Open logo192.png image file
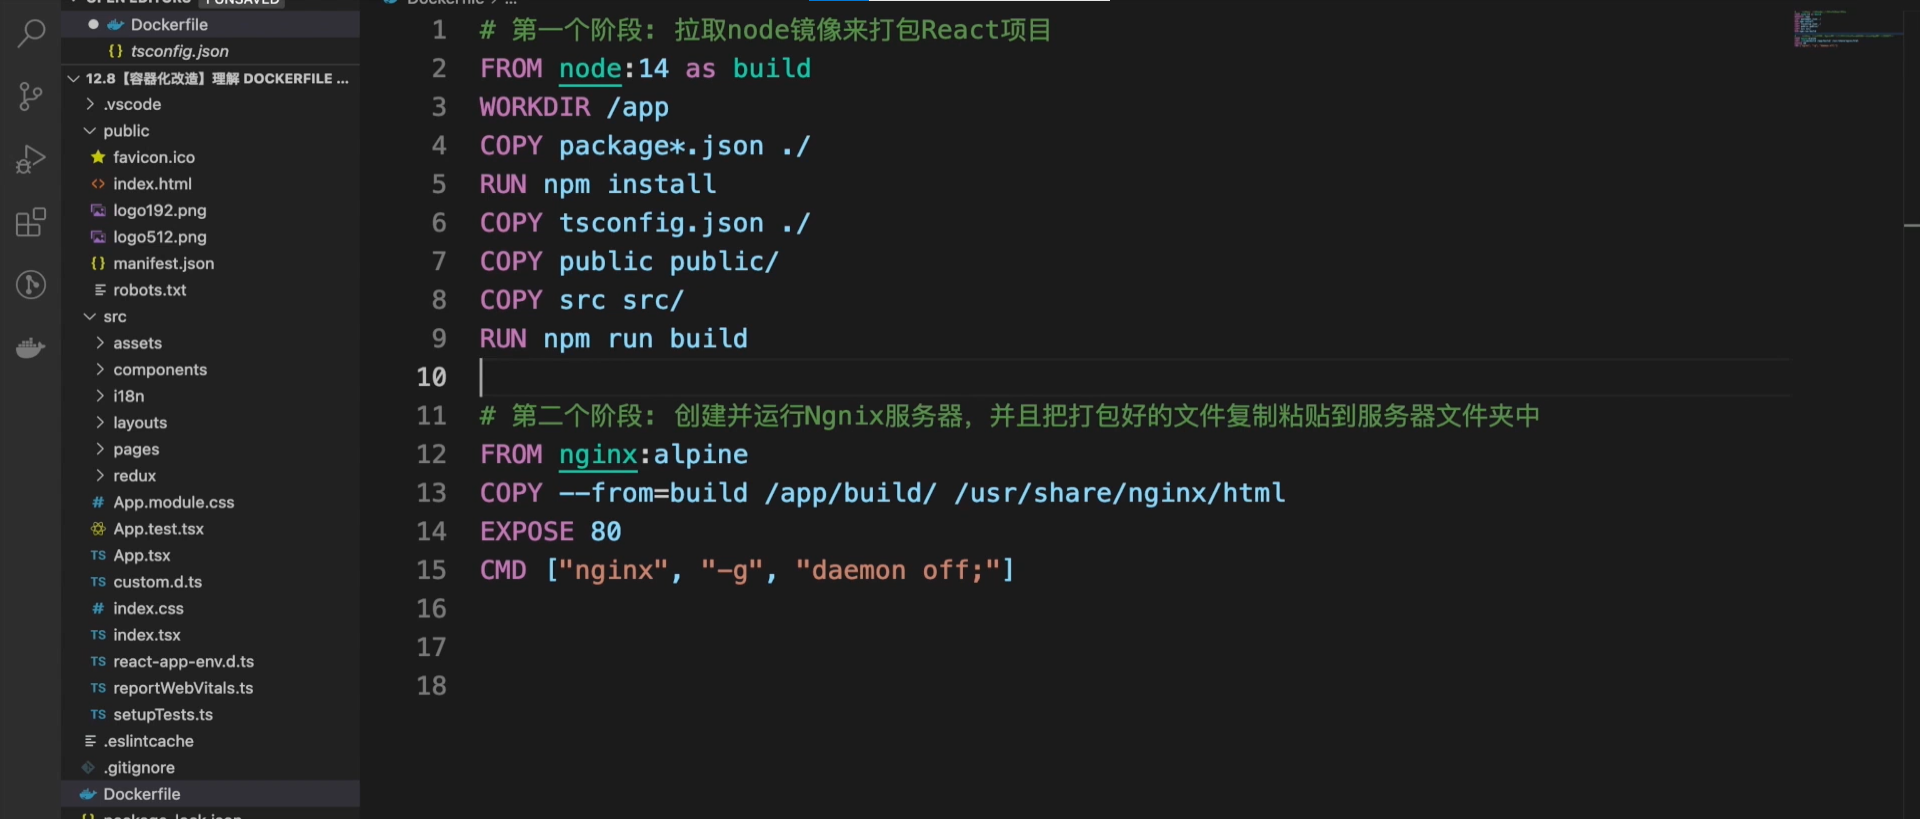1920x819 pixels. point(159,210)
